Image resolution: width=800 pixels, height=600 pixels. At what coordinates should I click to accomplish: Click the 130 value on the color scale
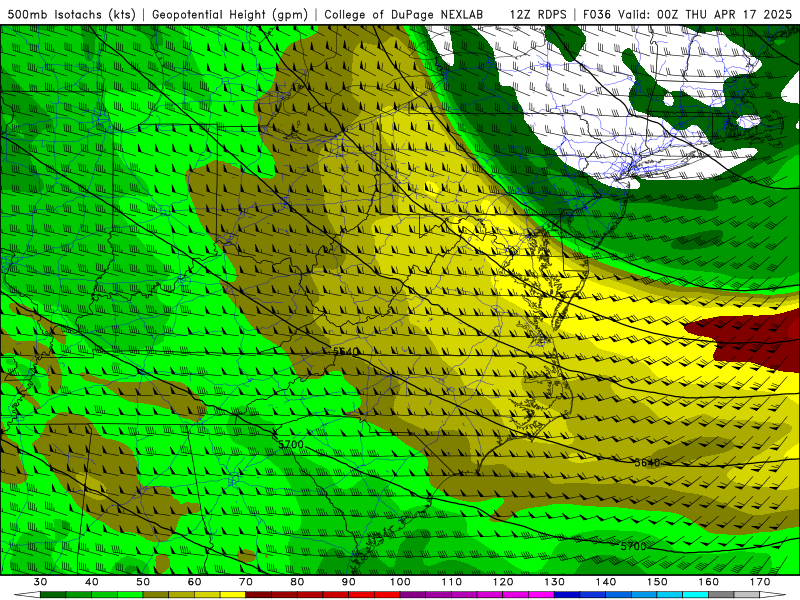[555, 582]
